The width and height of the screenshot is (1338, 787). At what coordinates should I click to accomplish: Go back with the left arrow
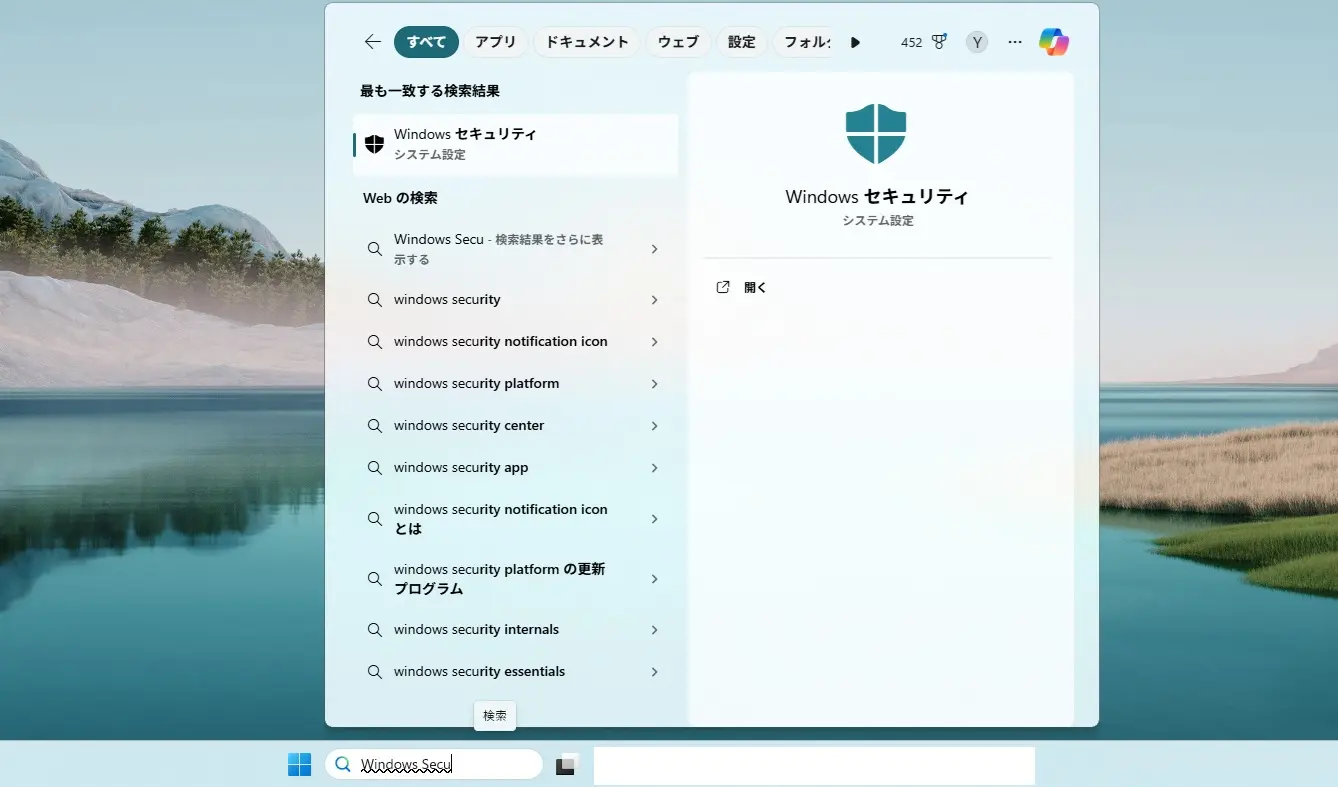pos(372,42)
